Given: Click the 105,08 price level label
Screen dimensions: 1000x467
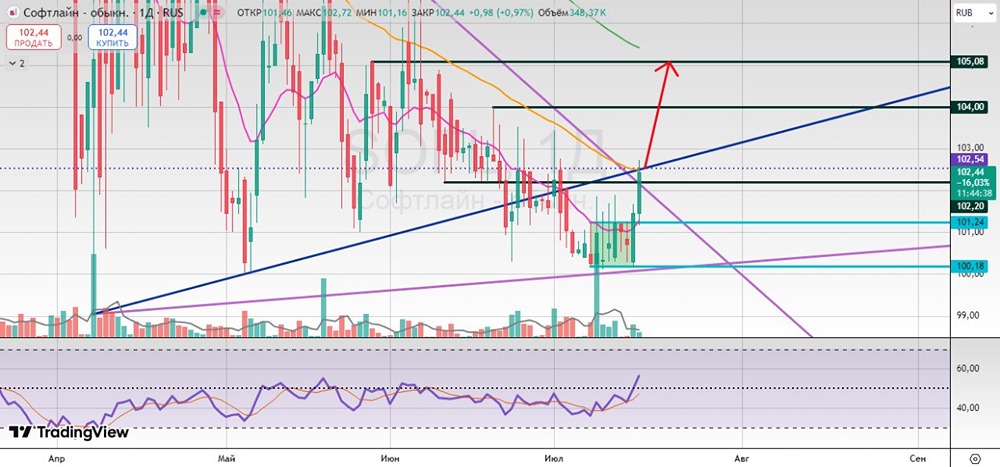Looking at the screenshot, I should pos(968,62).
